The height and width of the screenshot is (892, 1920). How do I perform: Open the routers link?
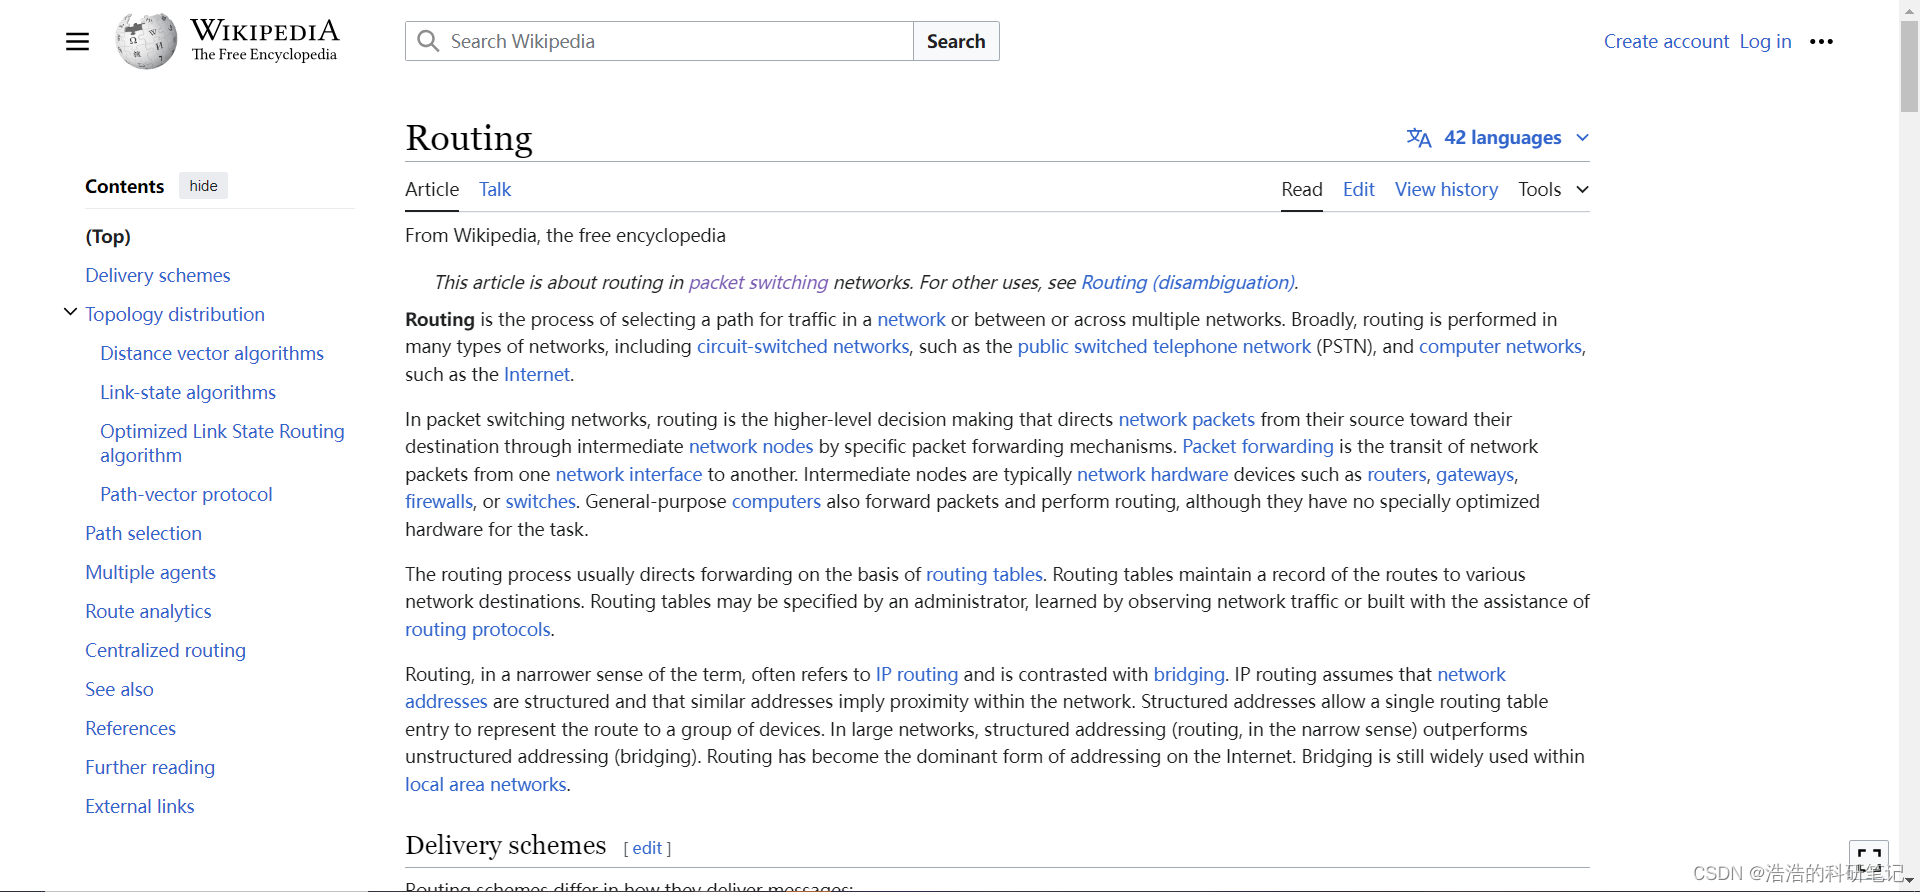tap(1397, 474)
